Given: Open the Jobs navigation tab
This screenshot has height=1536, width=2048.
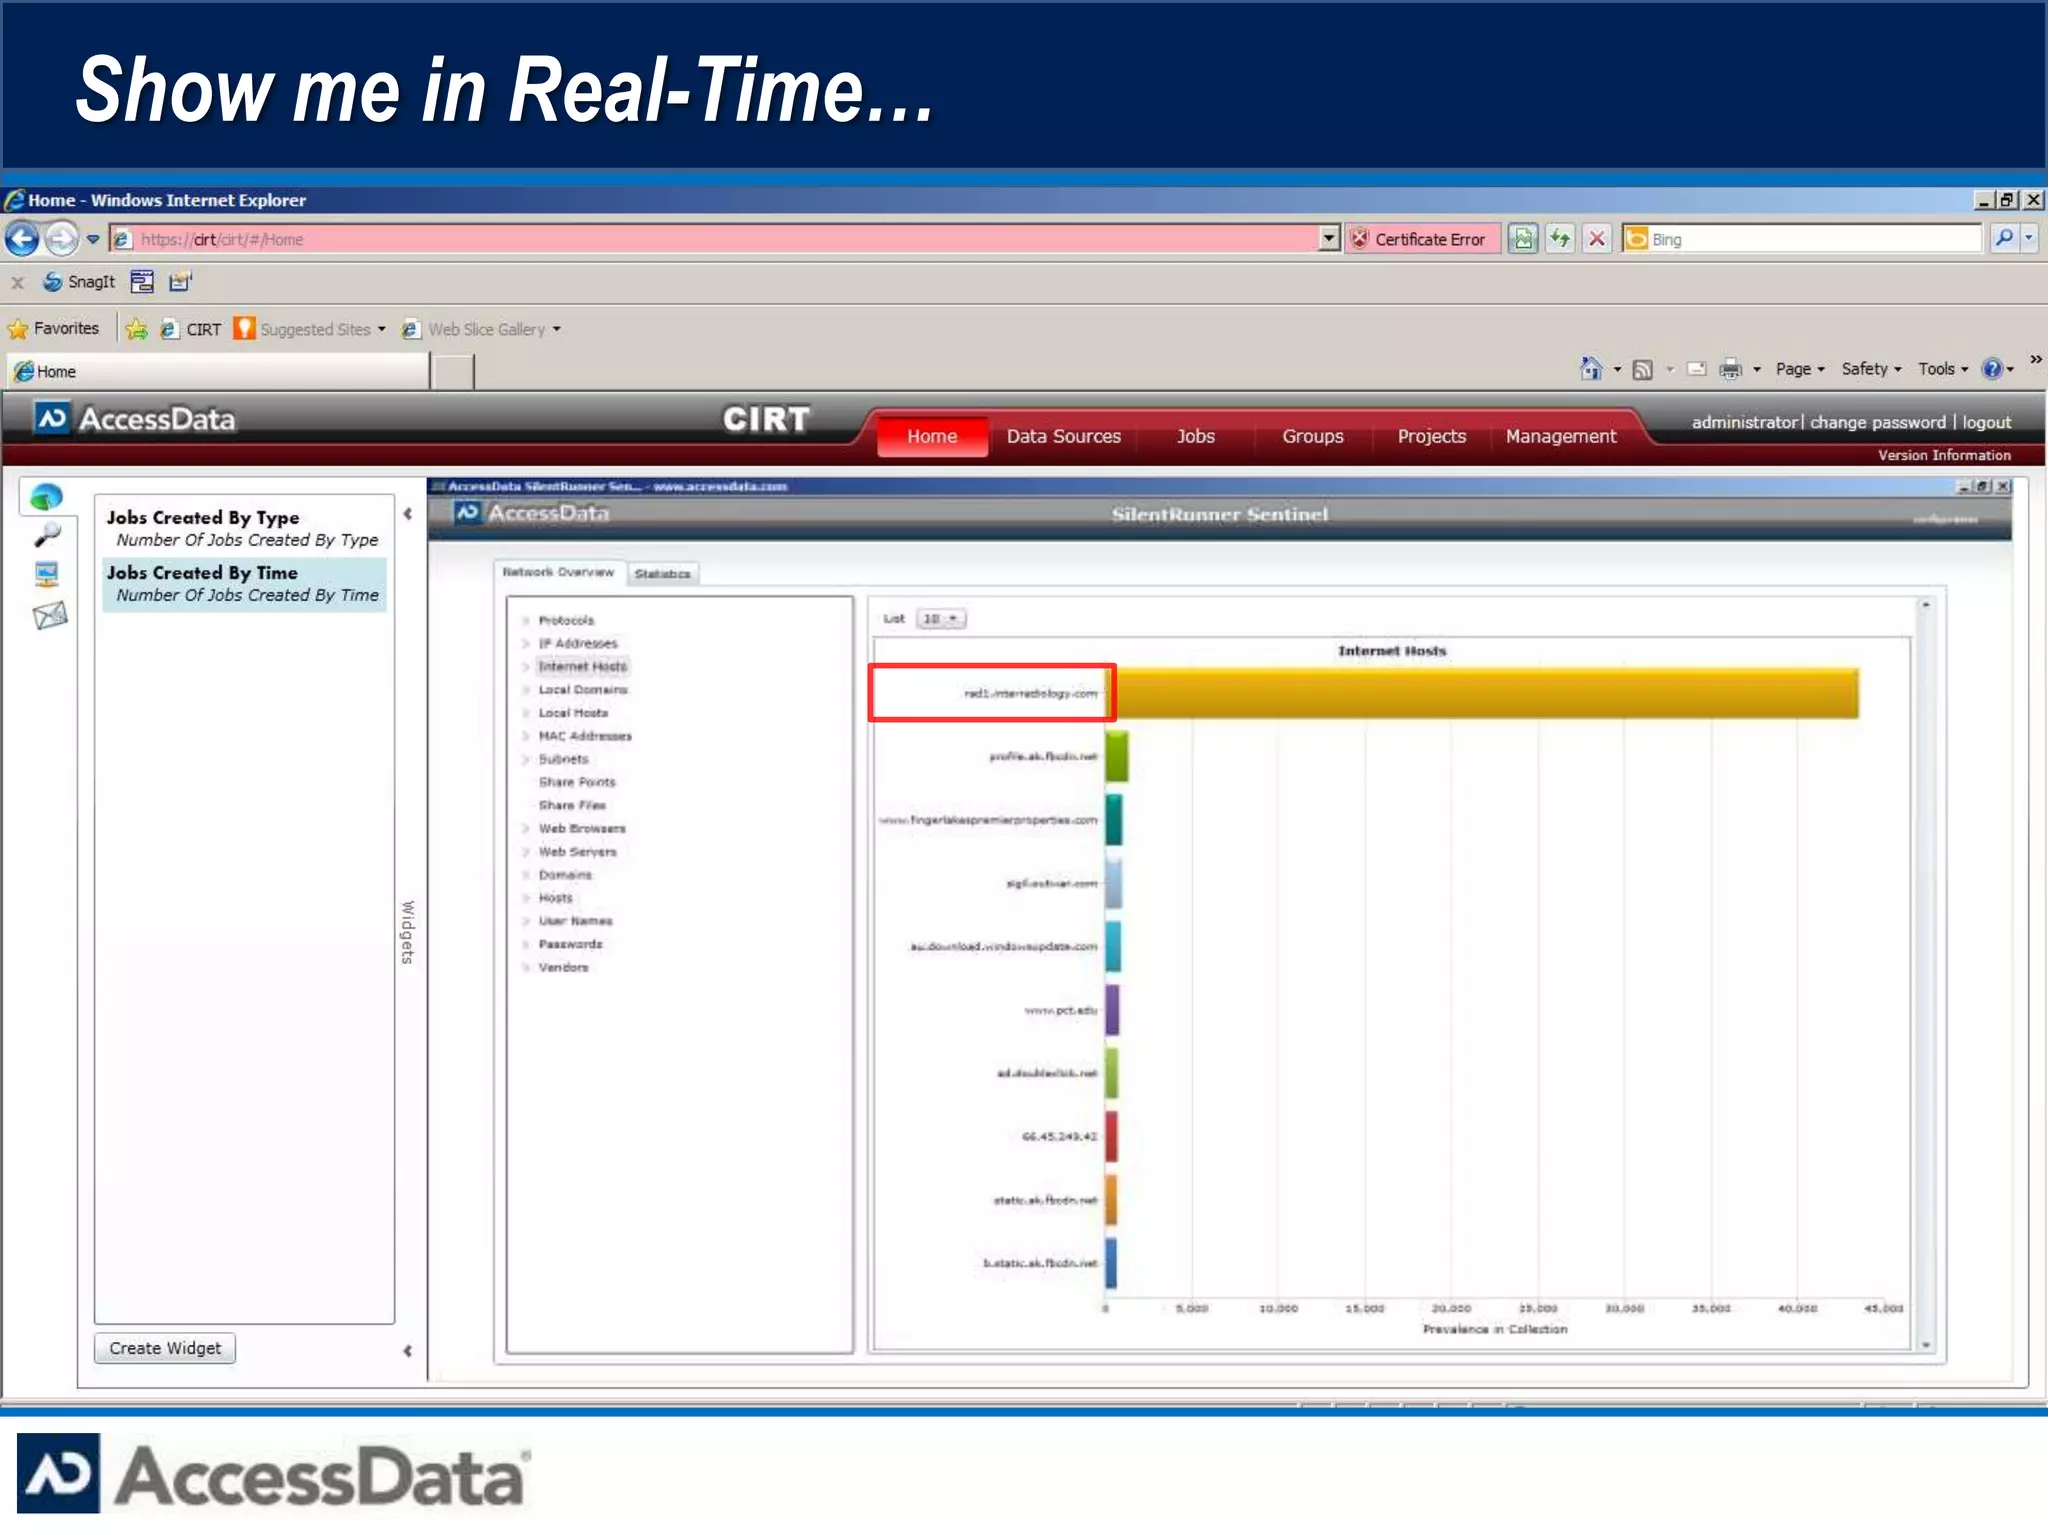Looking at the screenshot, I should click(x=1195, y=436).
